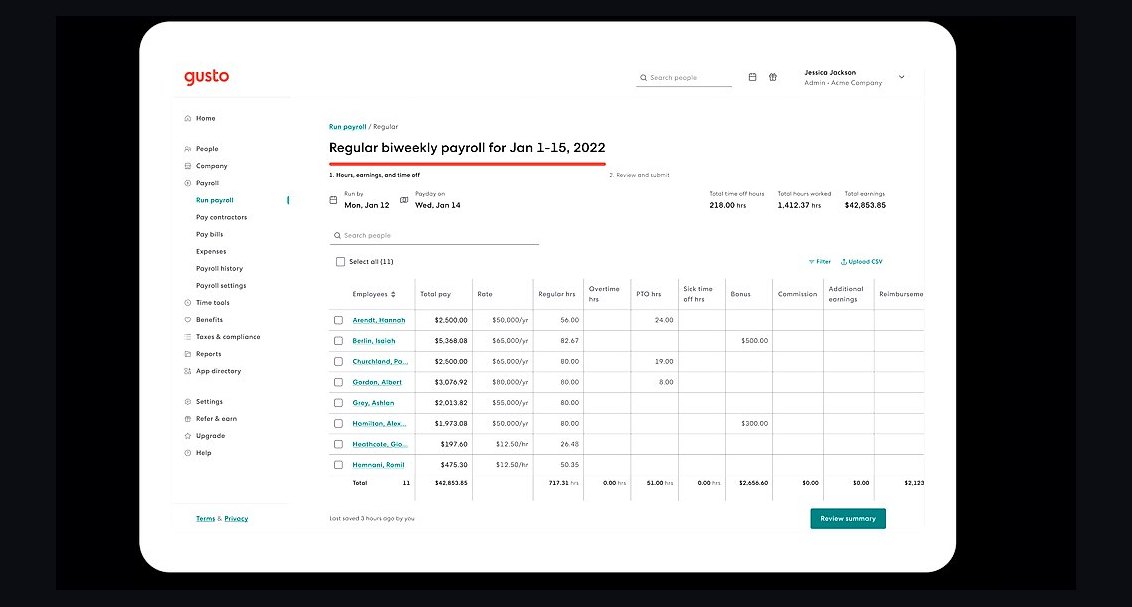Open Run payroll in the sidebar

pyautogui.click(x=214, y=200)
